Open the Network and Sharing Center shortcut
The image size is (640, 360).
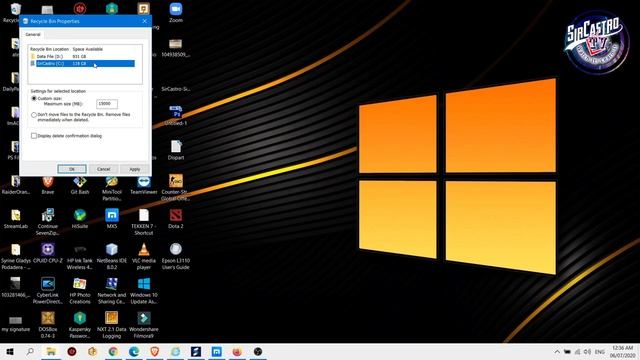(111, 291)
